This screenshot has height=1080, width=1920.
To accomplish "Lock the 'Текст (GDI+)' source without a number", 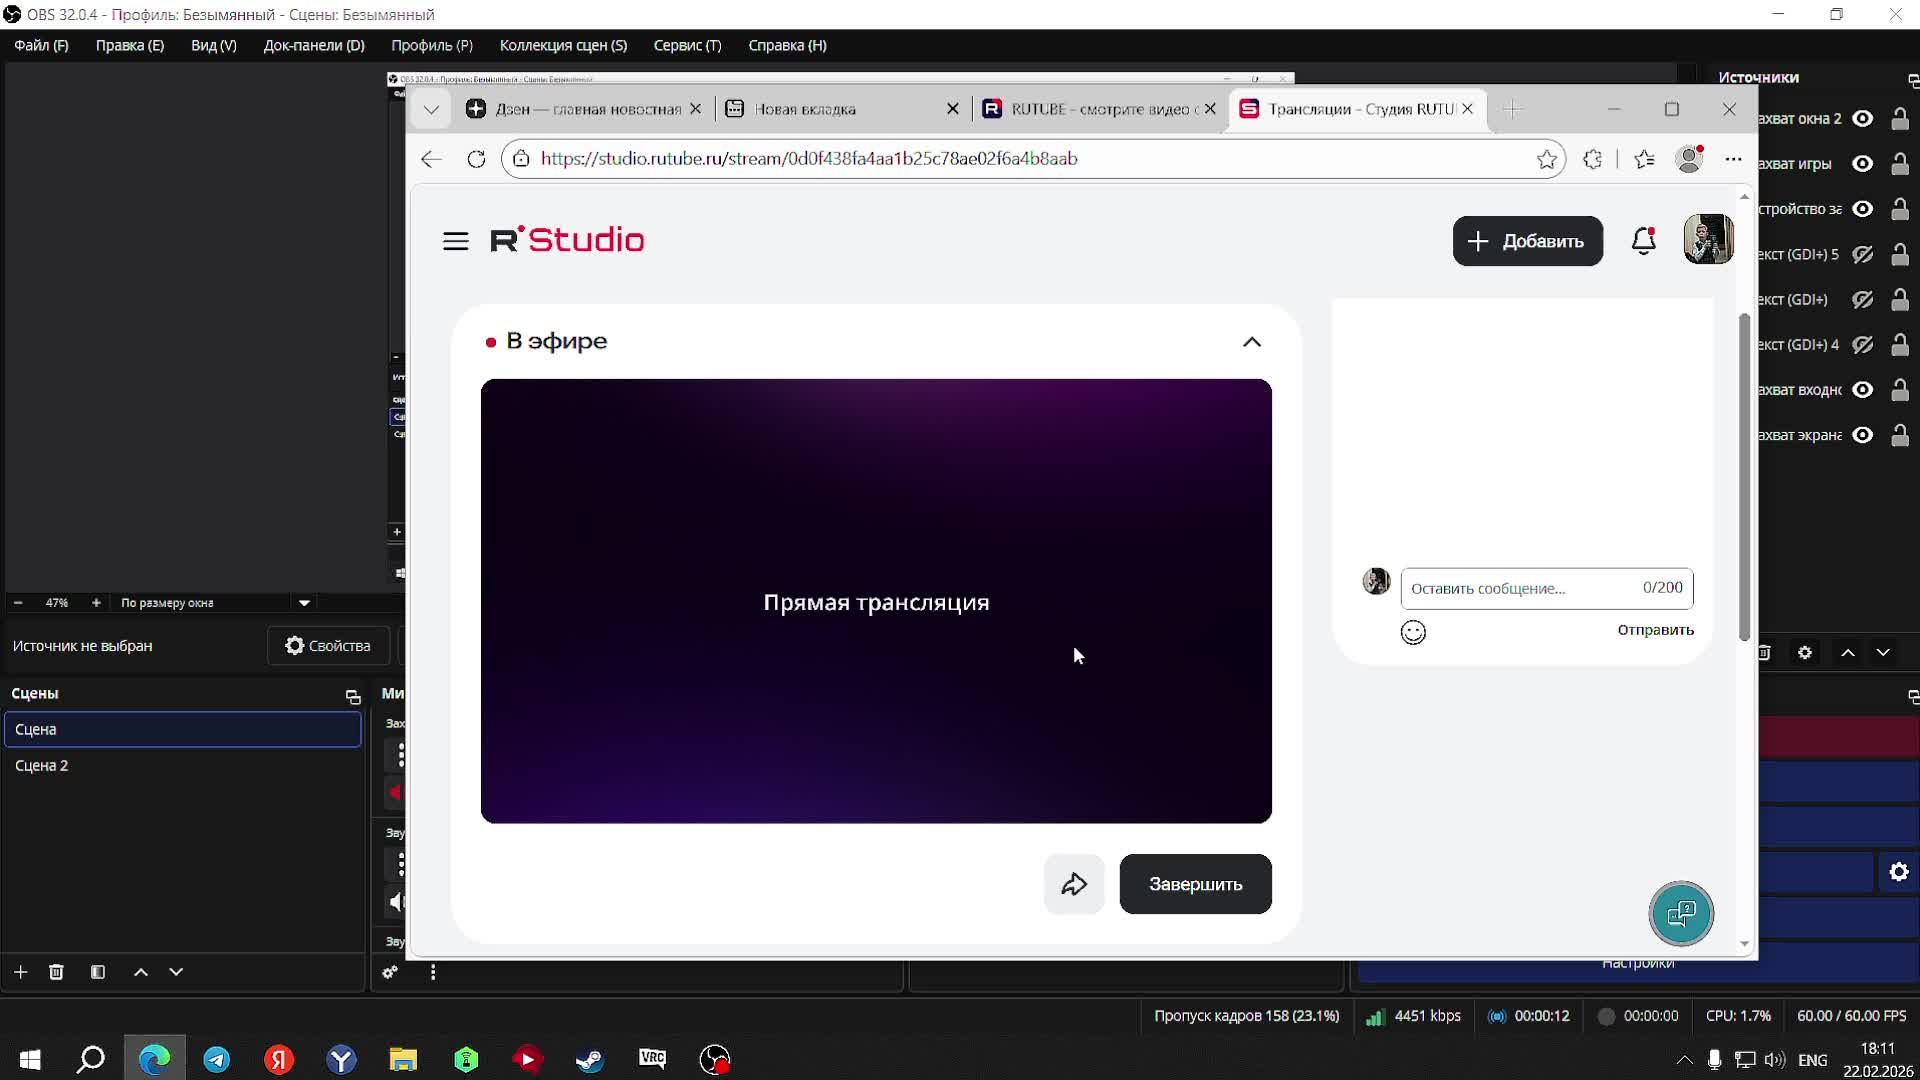I will click(1900, 300).
